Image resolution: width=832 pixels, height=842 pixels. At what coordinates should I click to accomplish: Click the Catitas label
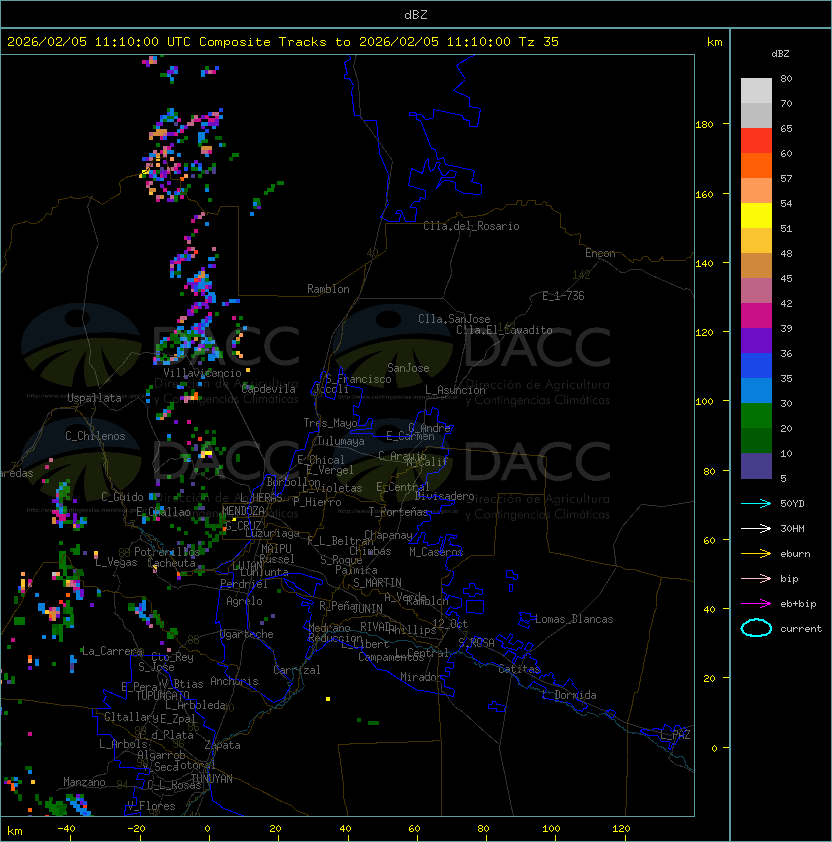pyautogui.click(x=519, y=669)
